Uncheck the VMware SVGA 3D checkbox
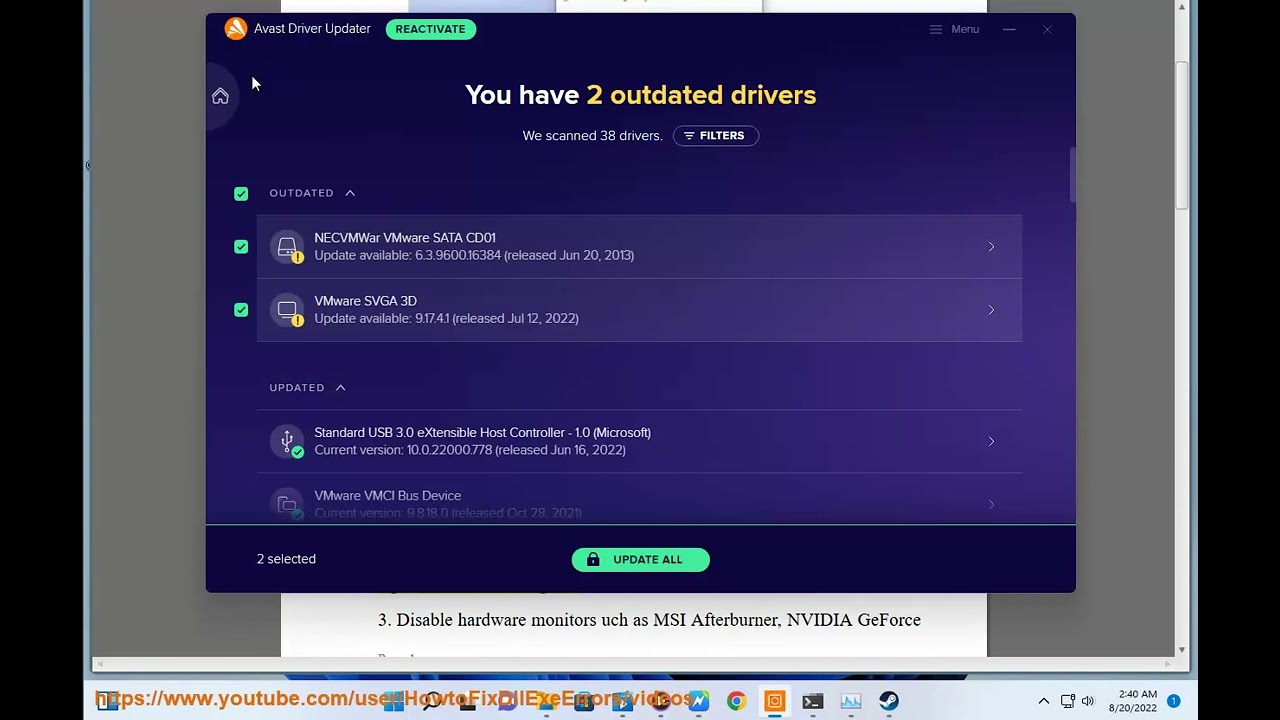Viewport: 1280px width, 720px height. click(x=241, y=310)
